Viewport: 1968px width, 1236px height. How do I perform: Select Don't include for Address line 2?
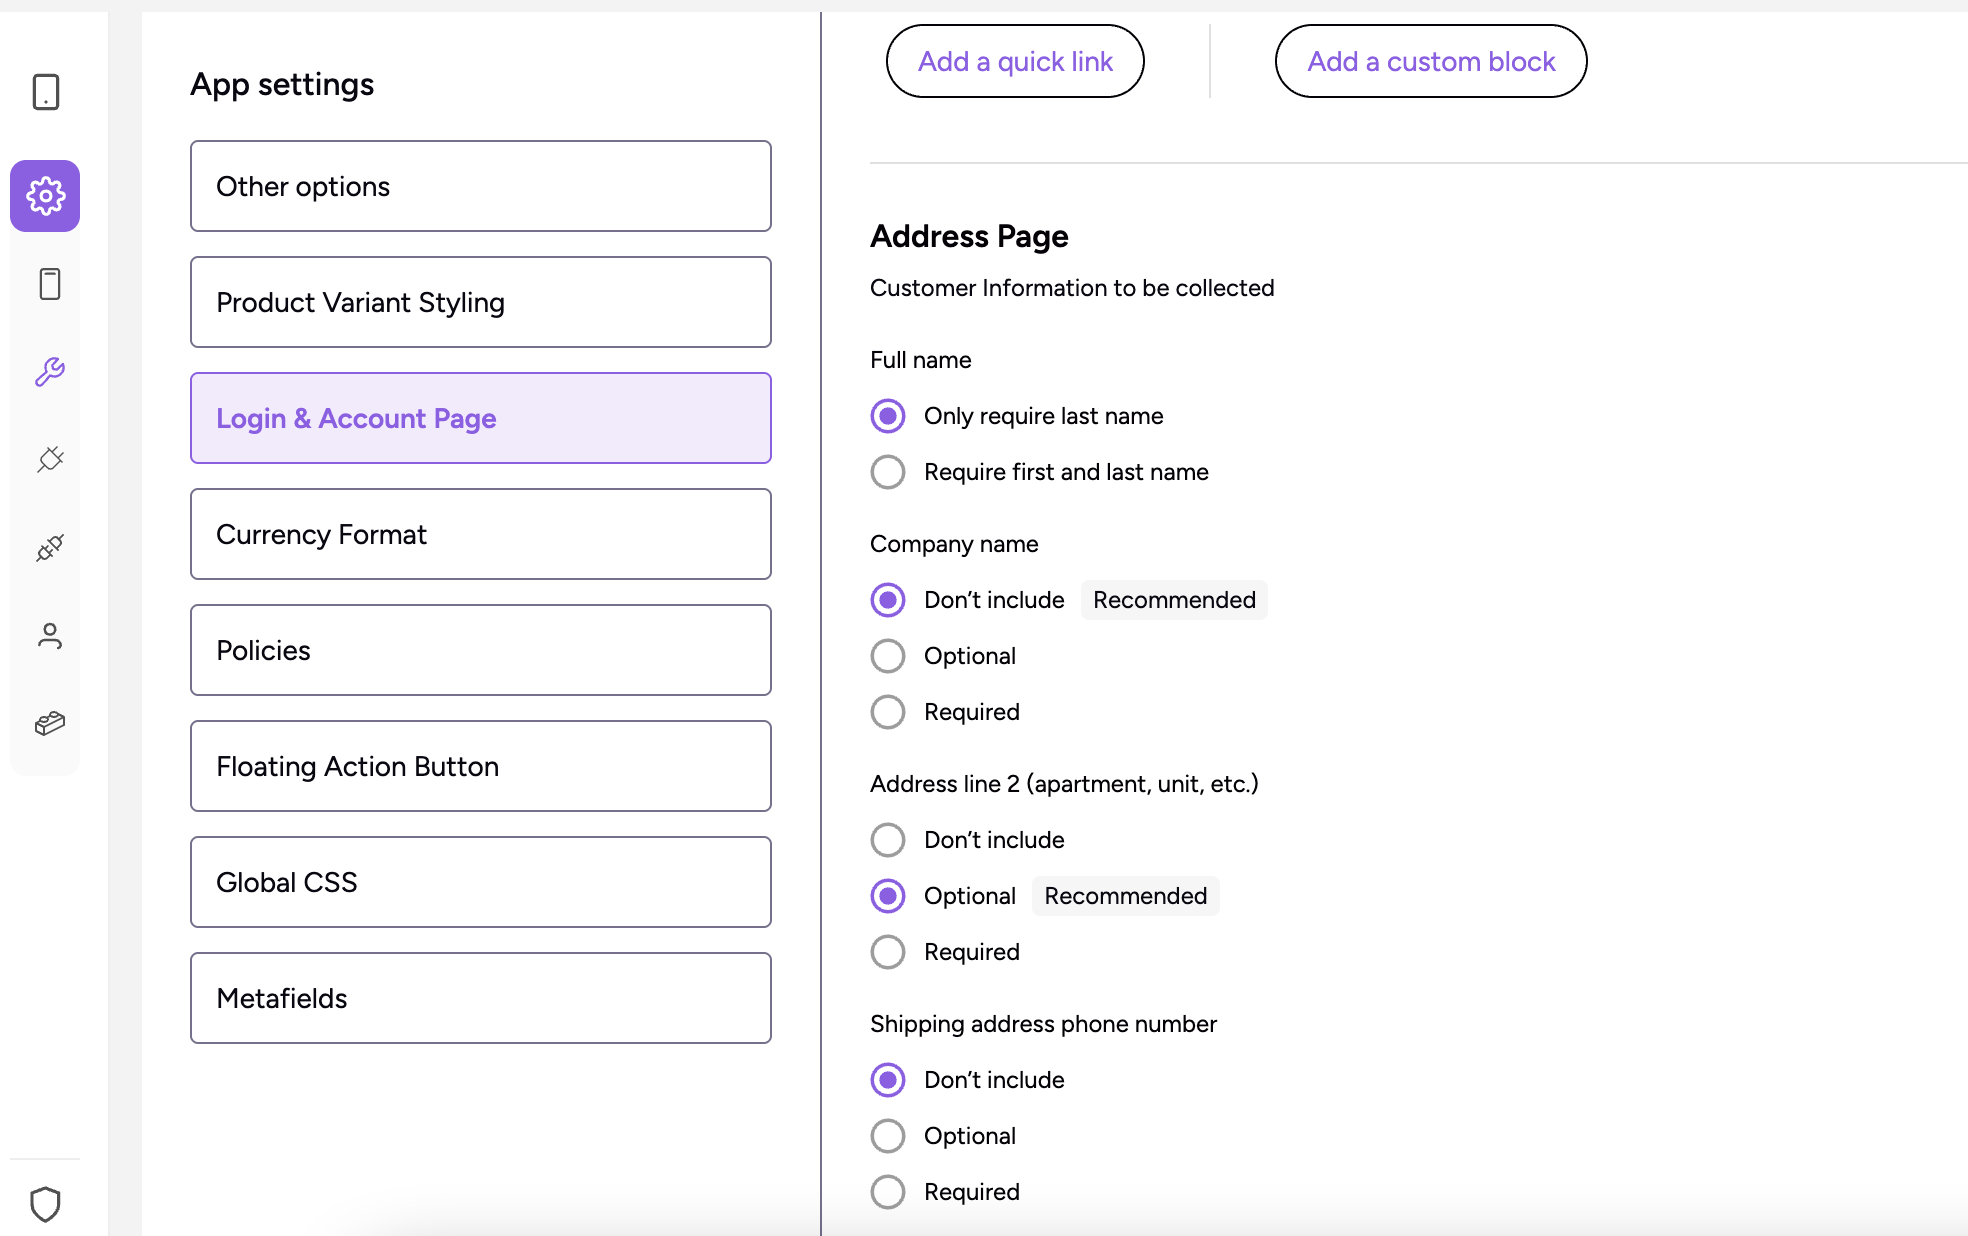tap(888, 840)
